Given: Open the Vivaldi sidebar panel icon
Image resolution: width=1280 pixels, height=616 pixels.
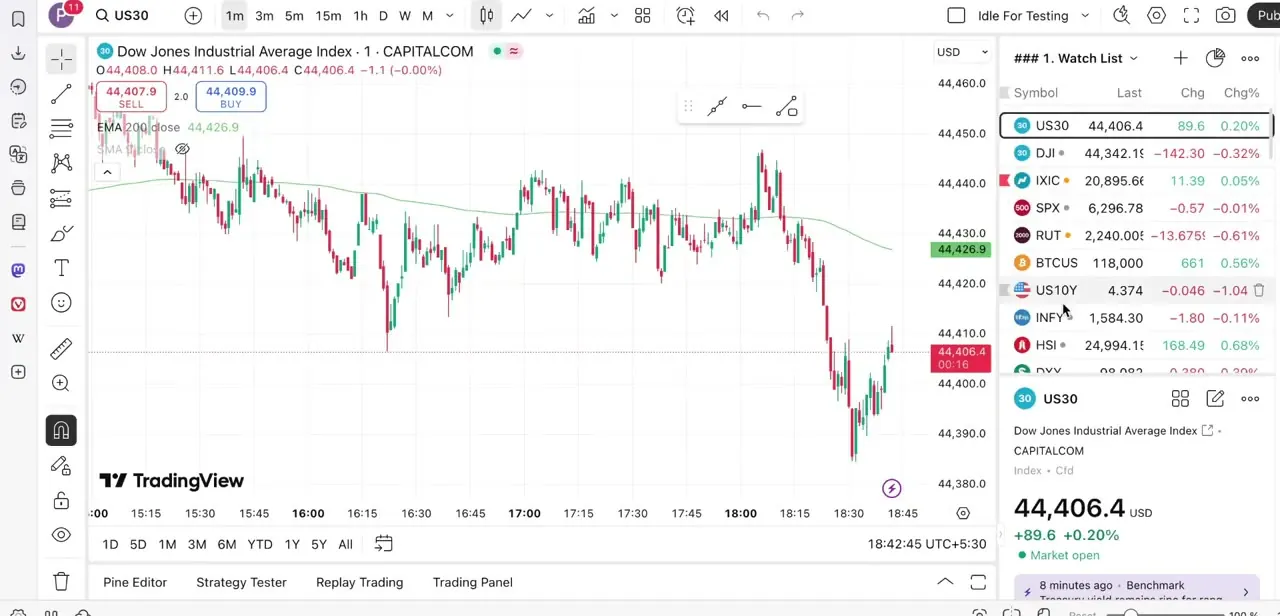Looking at the screenshot, I should (x=18, y=304).
